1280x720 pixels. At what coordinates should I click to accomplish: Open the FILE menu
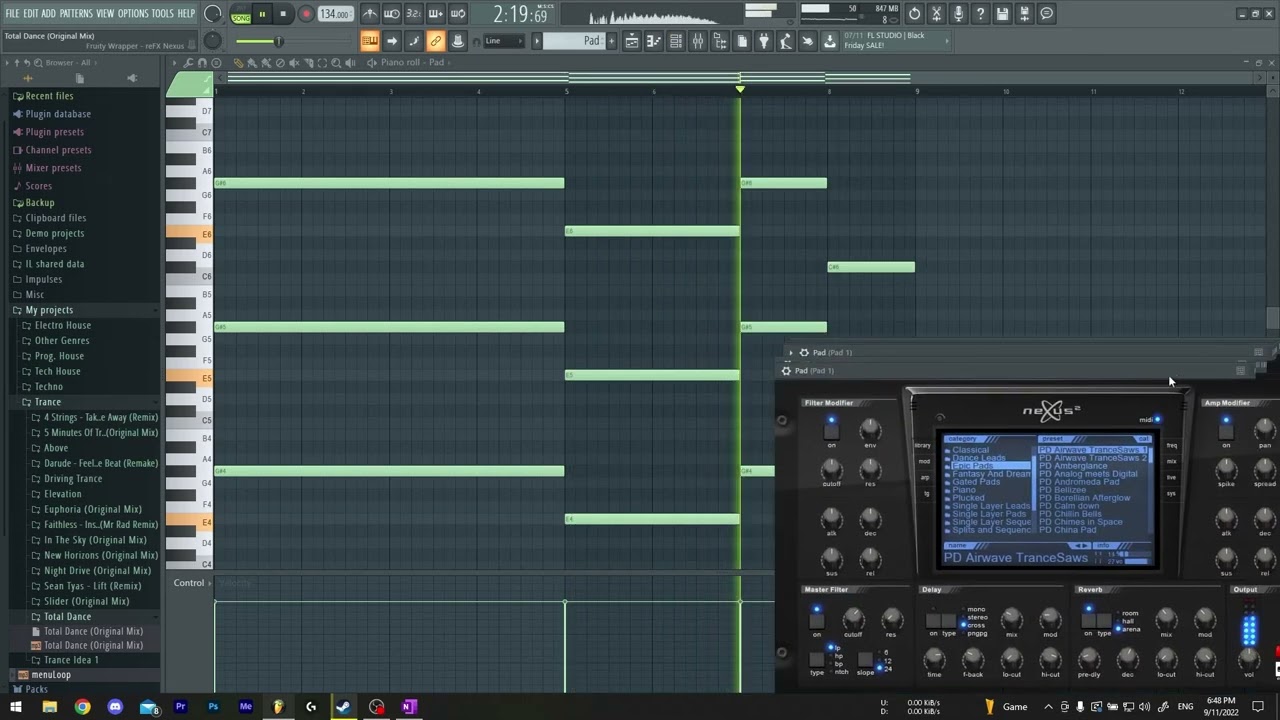(x=12, y=14)
